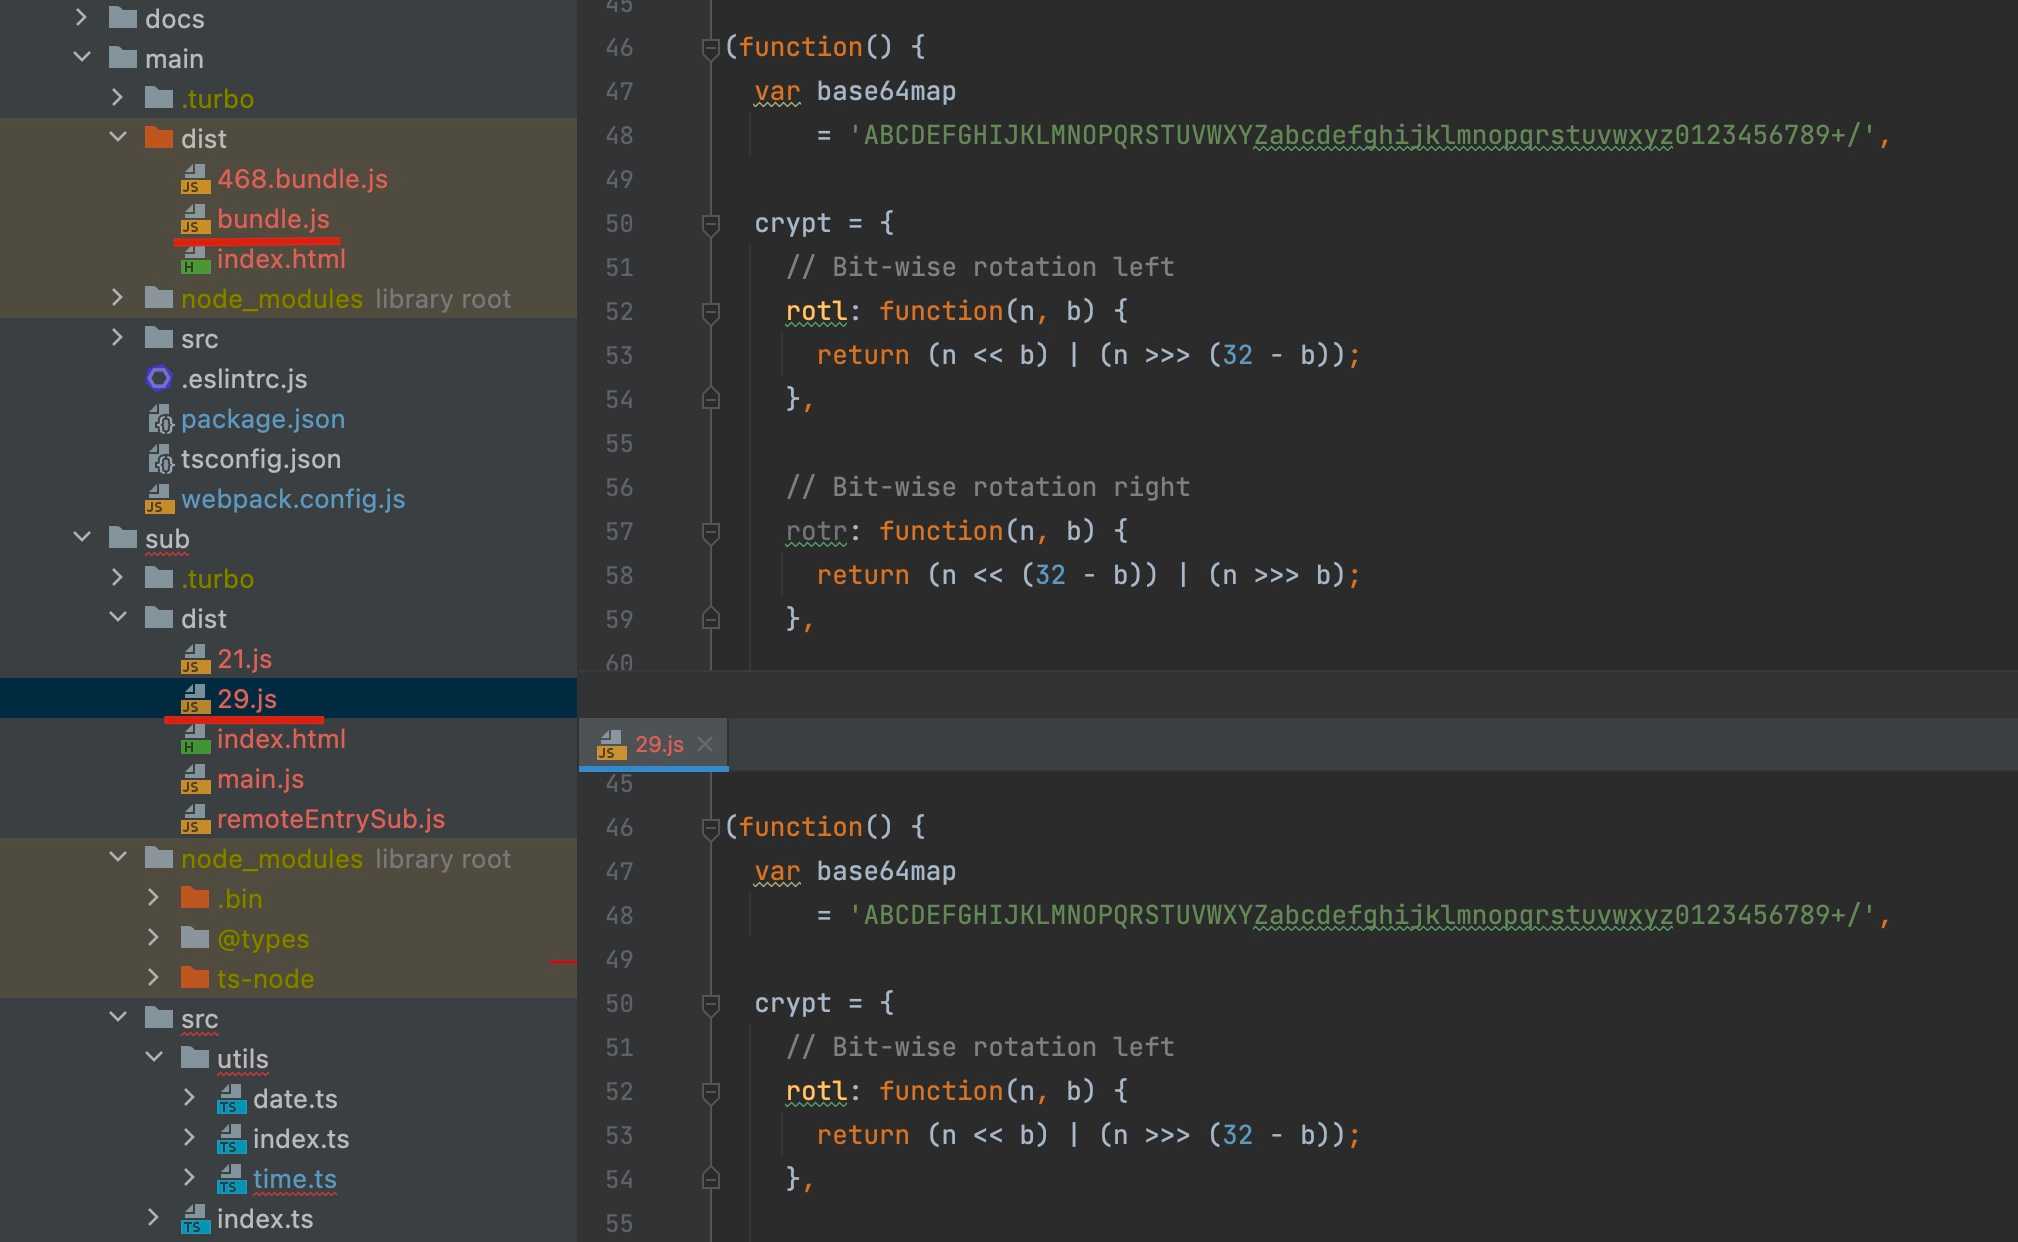
Task: Open the bundle.js file in main dist
Action: pyautogui.click(x=273, y=219)
